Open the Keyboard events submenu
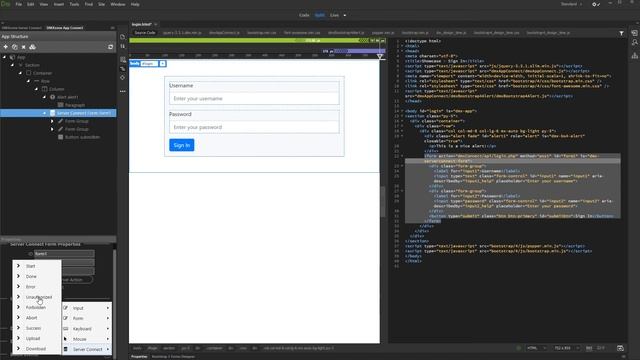This screenshot has width=640, height=360. point(87,329)
